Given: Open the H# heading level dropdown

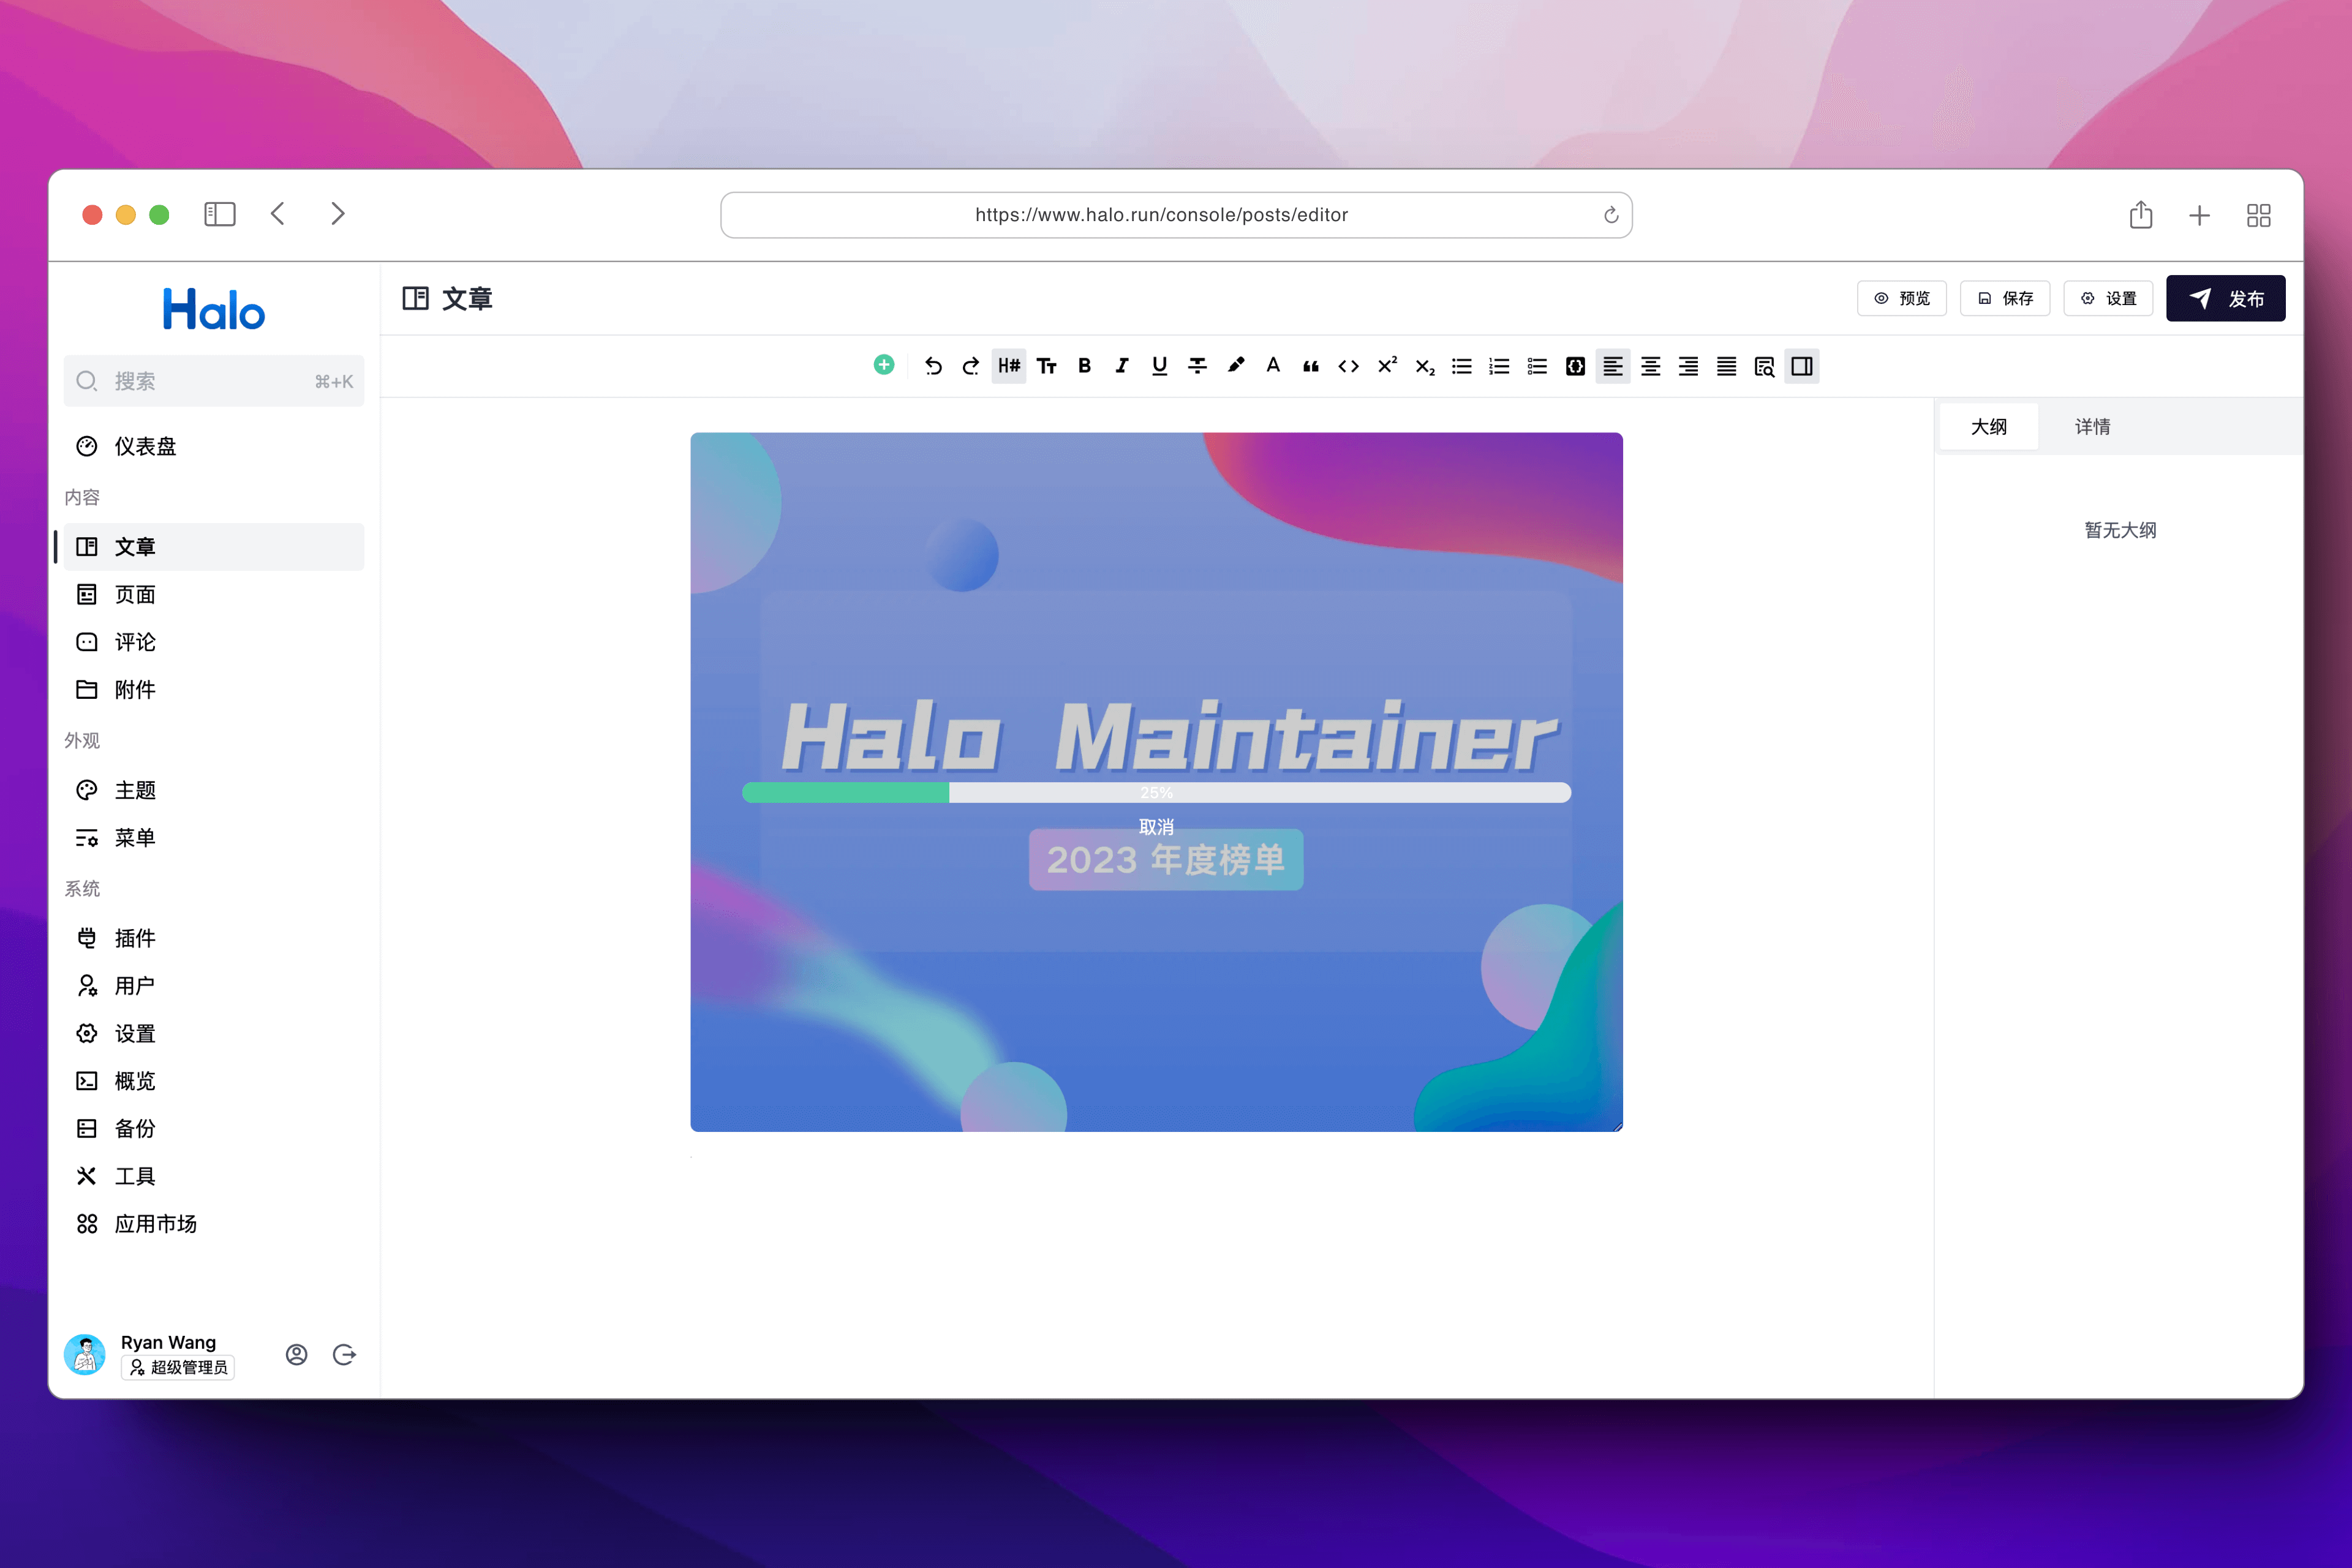Looking at the screenshot, I should click(1009, 366).
